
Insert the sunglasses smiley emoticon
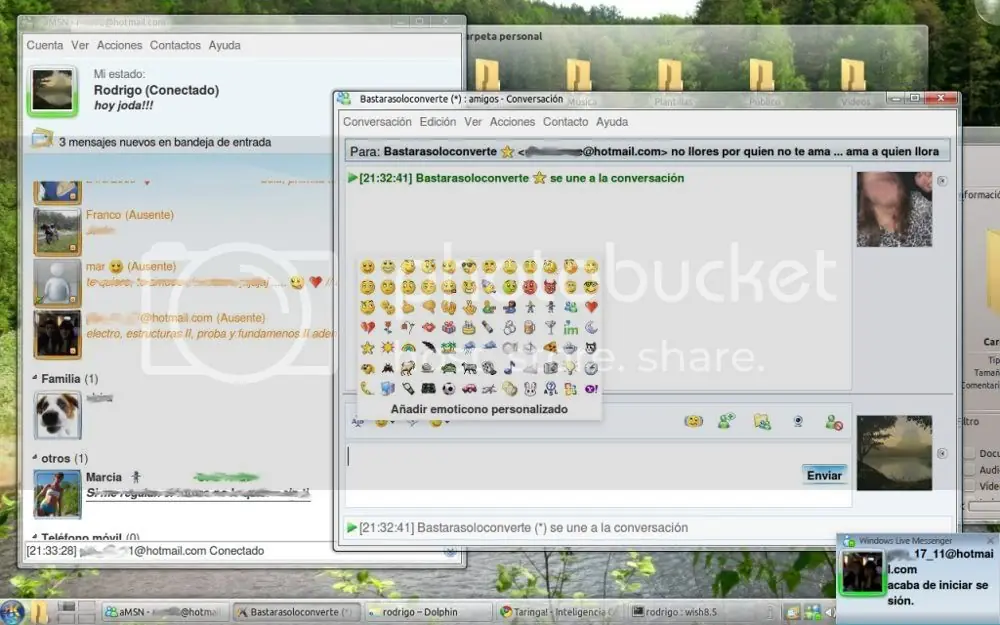[x=469, y=267]
